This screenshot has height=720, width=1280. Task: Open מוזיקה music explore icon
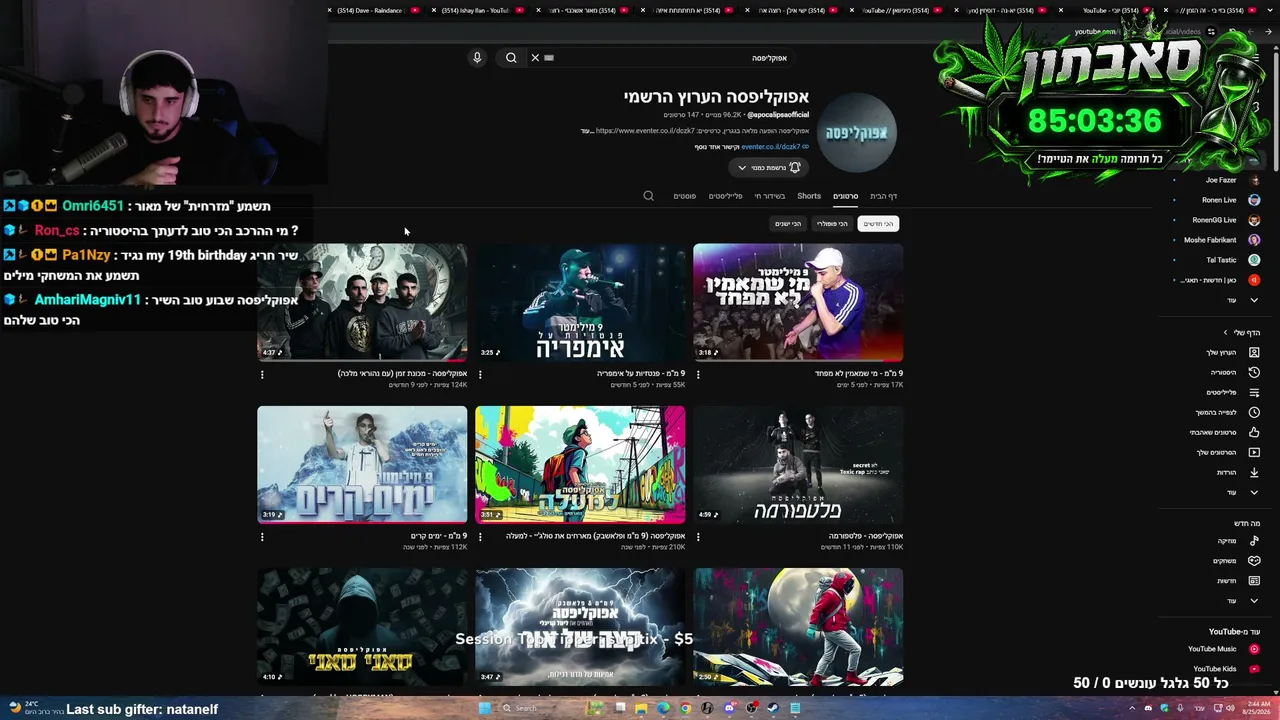tap(1254, 541)
